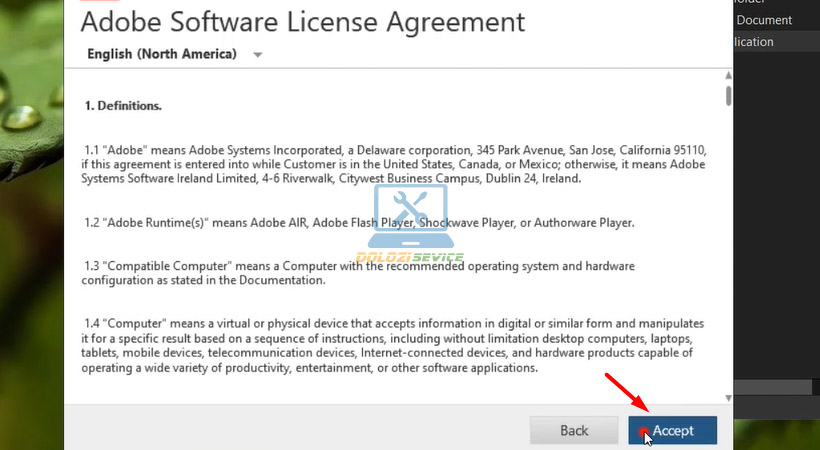This screenshot has height=450, width=820.
Task: Click the 1.4 "Computer" definition paragraph
Action: point(395,346)
